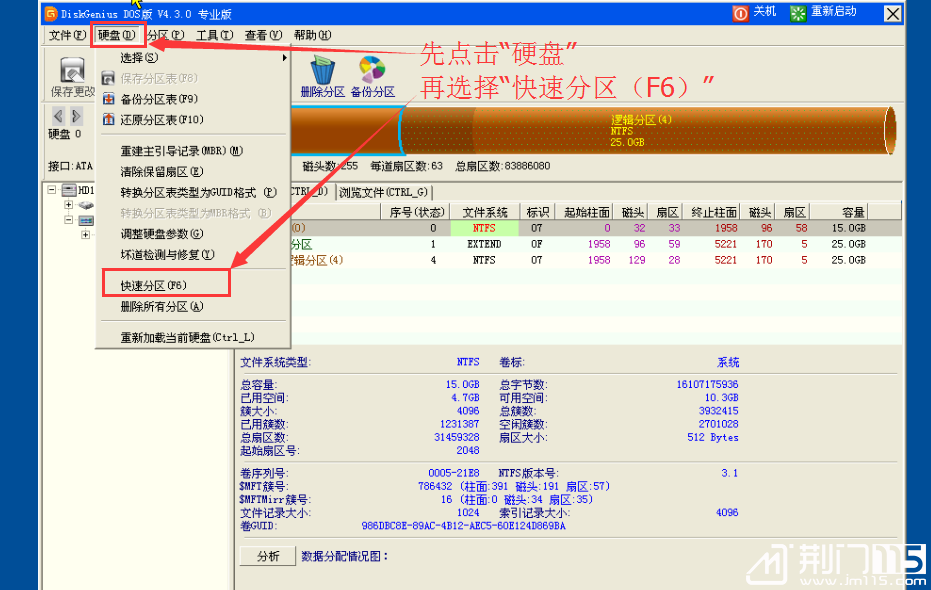Click the 关机 shutdown power icon
This screenshot has width=931, height=590.
tap(740, 13)
